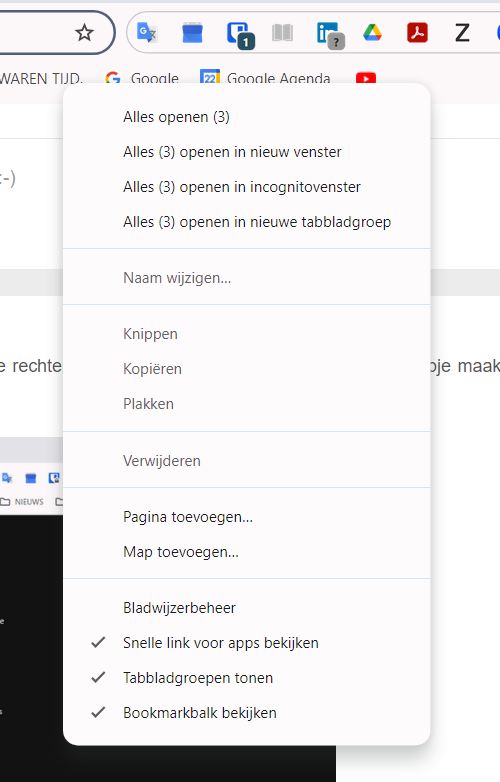Viewport: 500px width, 782px height.
Task: Open the Google Agenda bookmark
Action: tap(265, 78)
